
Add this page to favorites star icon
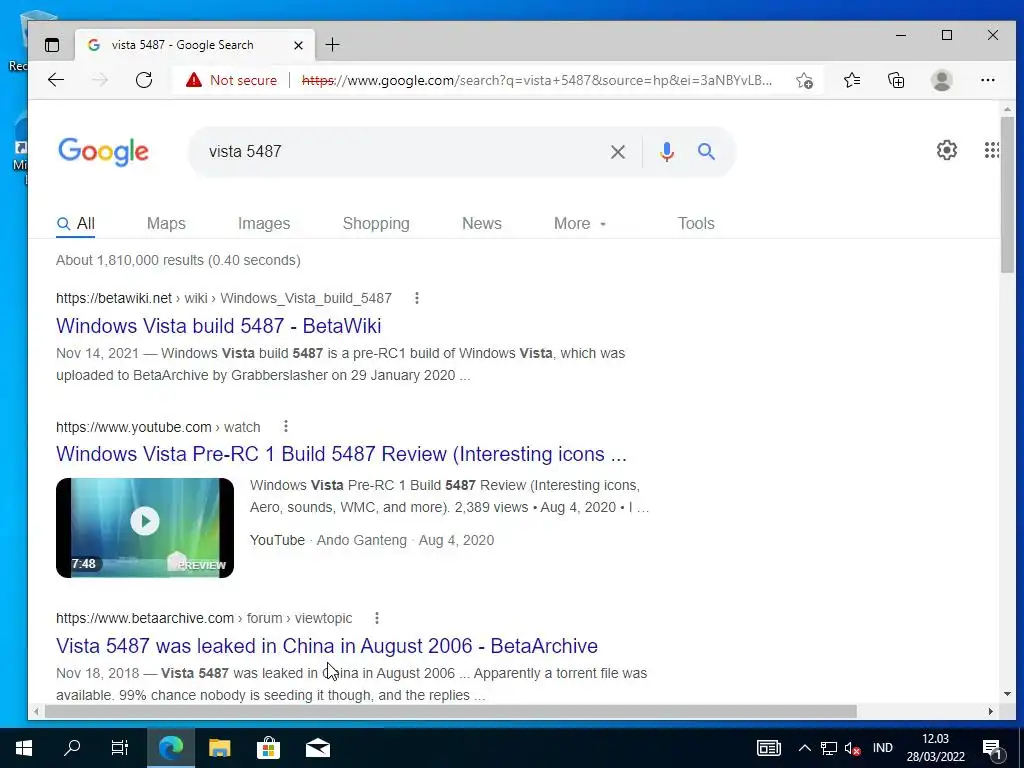(805, 80)
